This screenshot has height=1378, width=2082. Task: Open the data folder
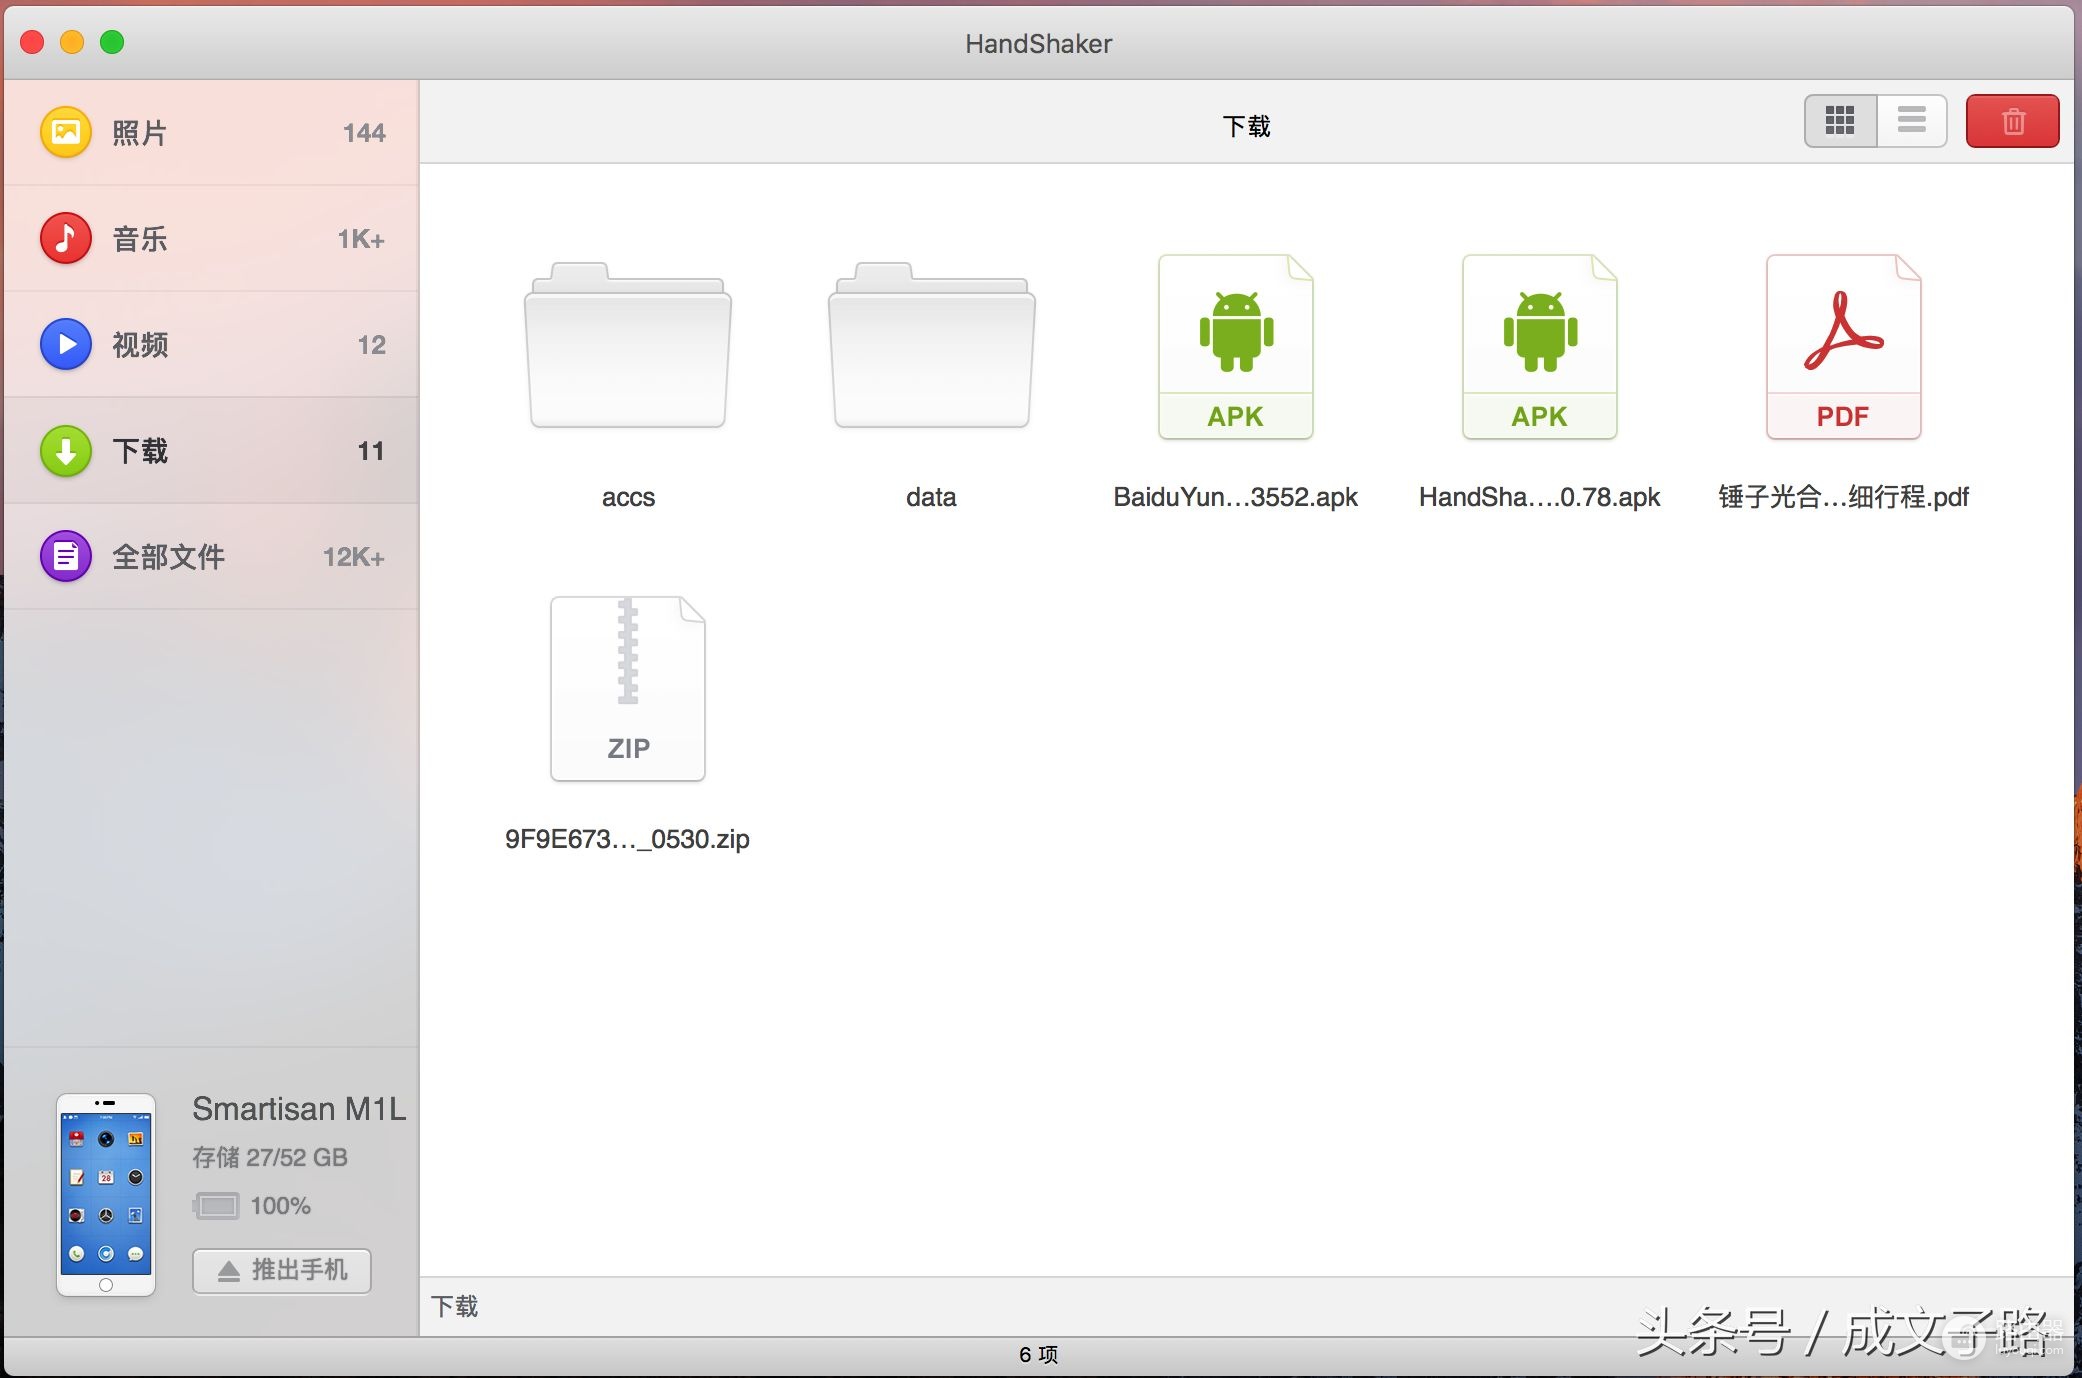932,346
